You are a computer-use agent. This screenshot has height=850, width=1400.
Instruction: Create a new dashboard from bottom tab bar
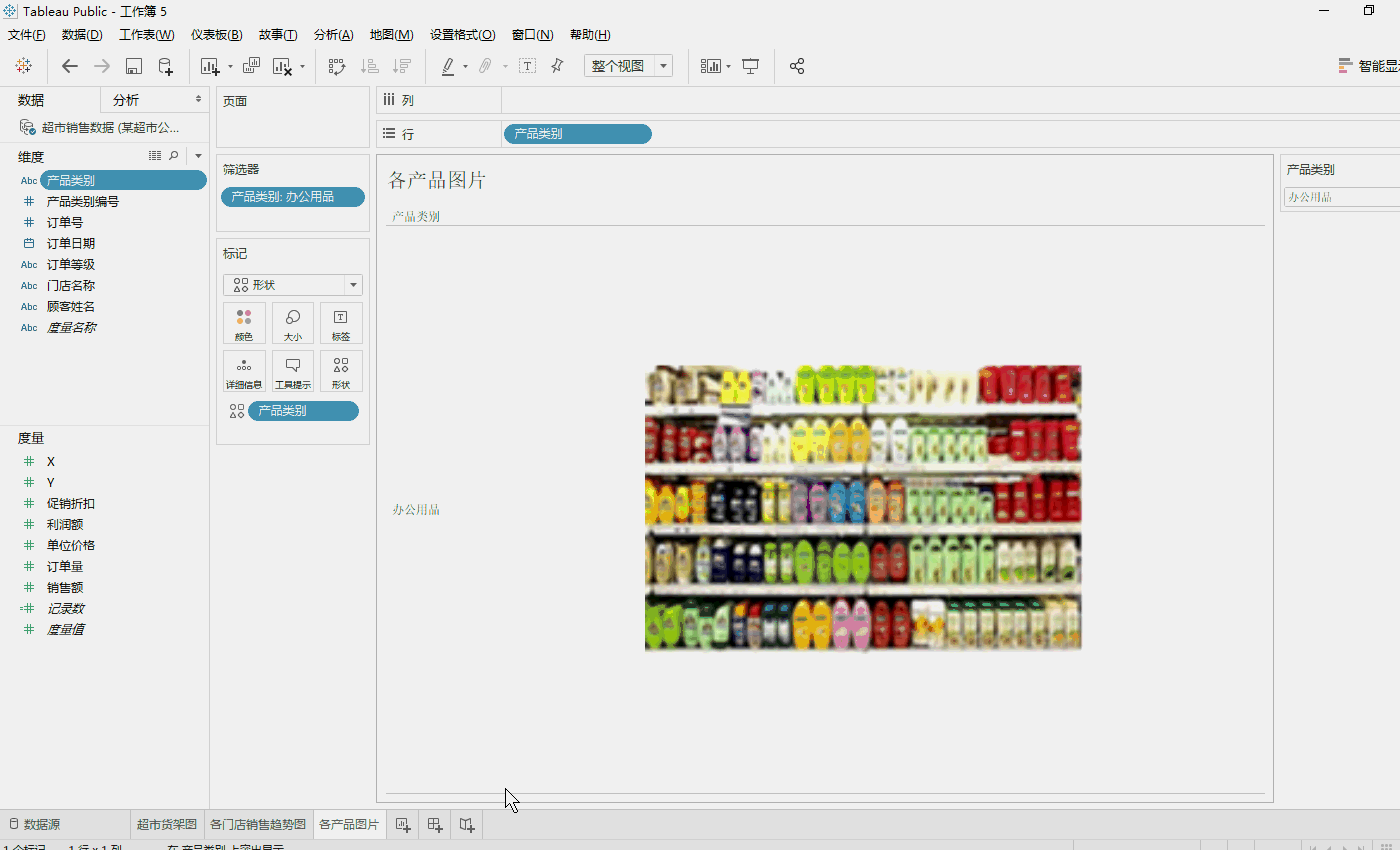point(435,825)
